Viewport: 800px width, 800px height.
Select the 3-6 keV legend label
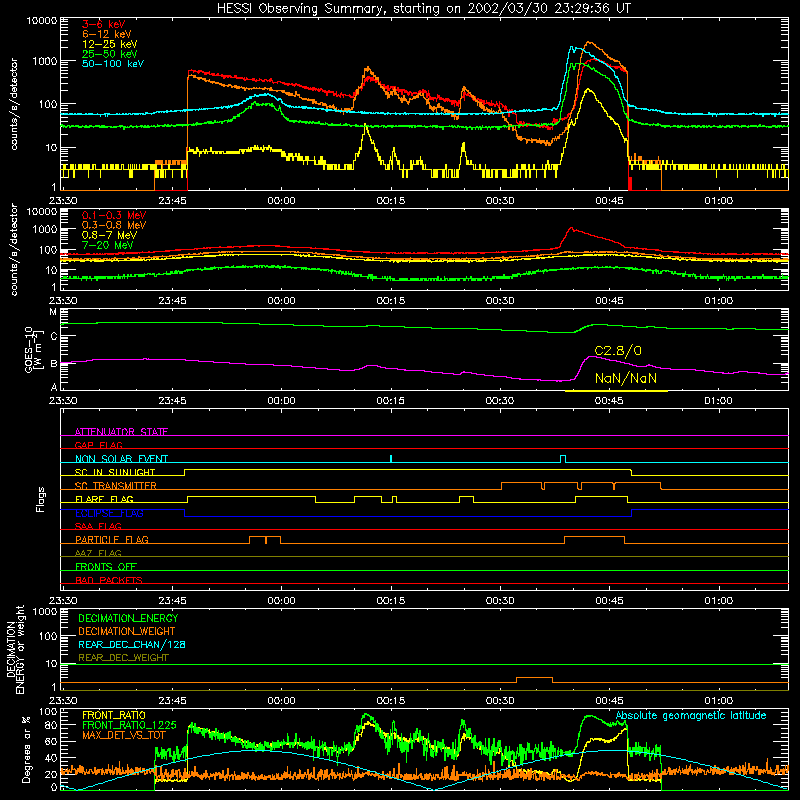(x=103, y=24)
